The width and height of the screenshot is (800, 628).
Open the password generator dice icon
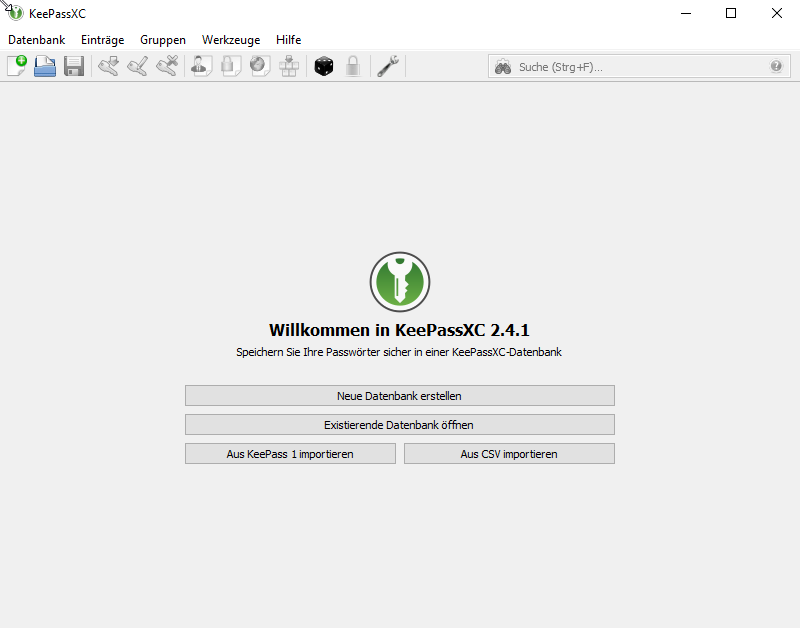click(x=323, y=66)
